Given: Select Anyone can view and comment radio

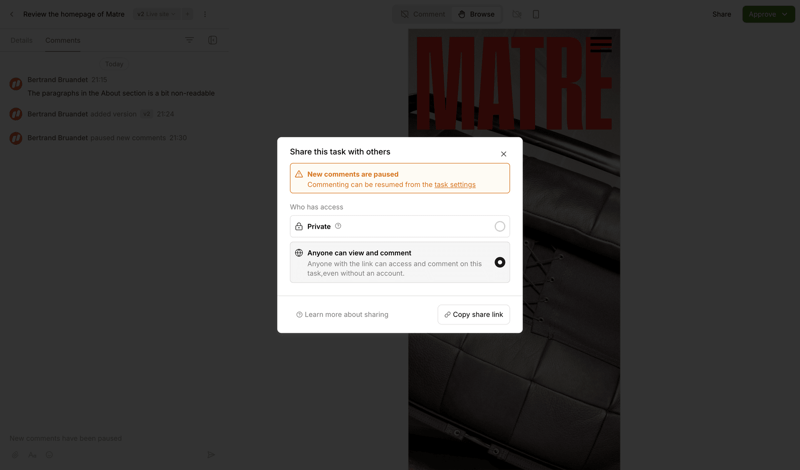Looking at the screenshot, I should [x=499, y=262].
